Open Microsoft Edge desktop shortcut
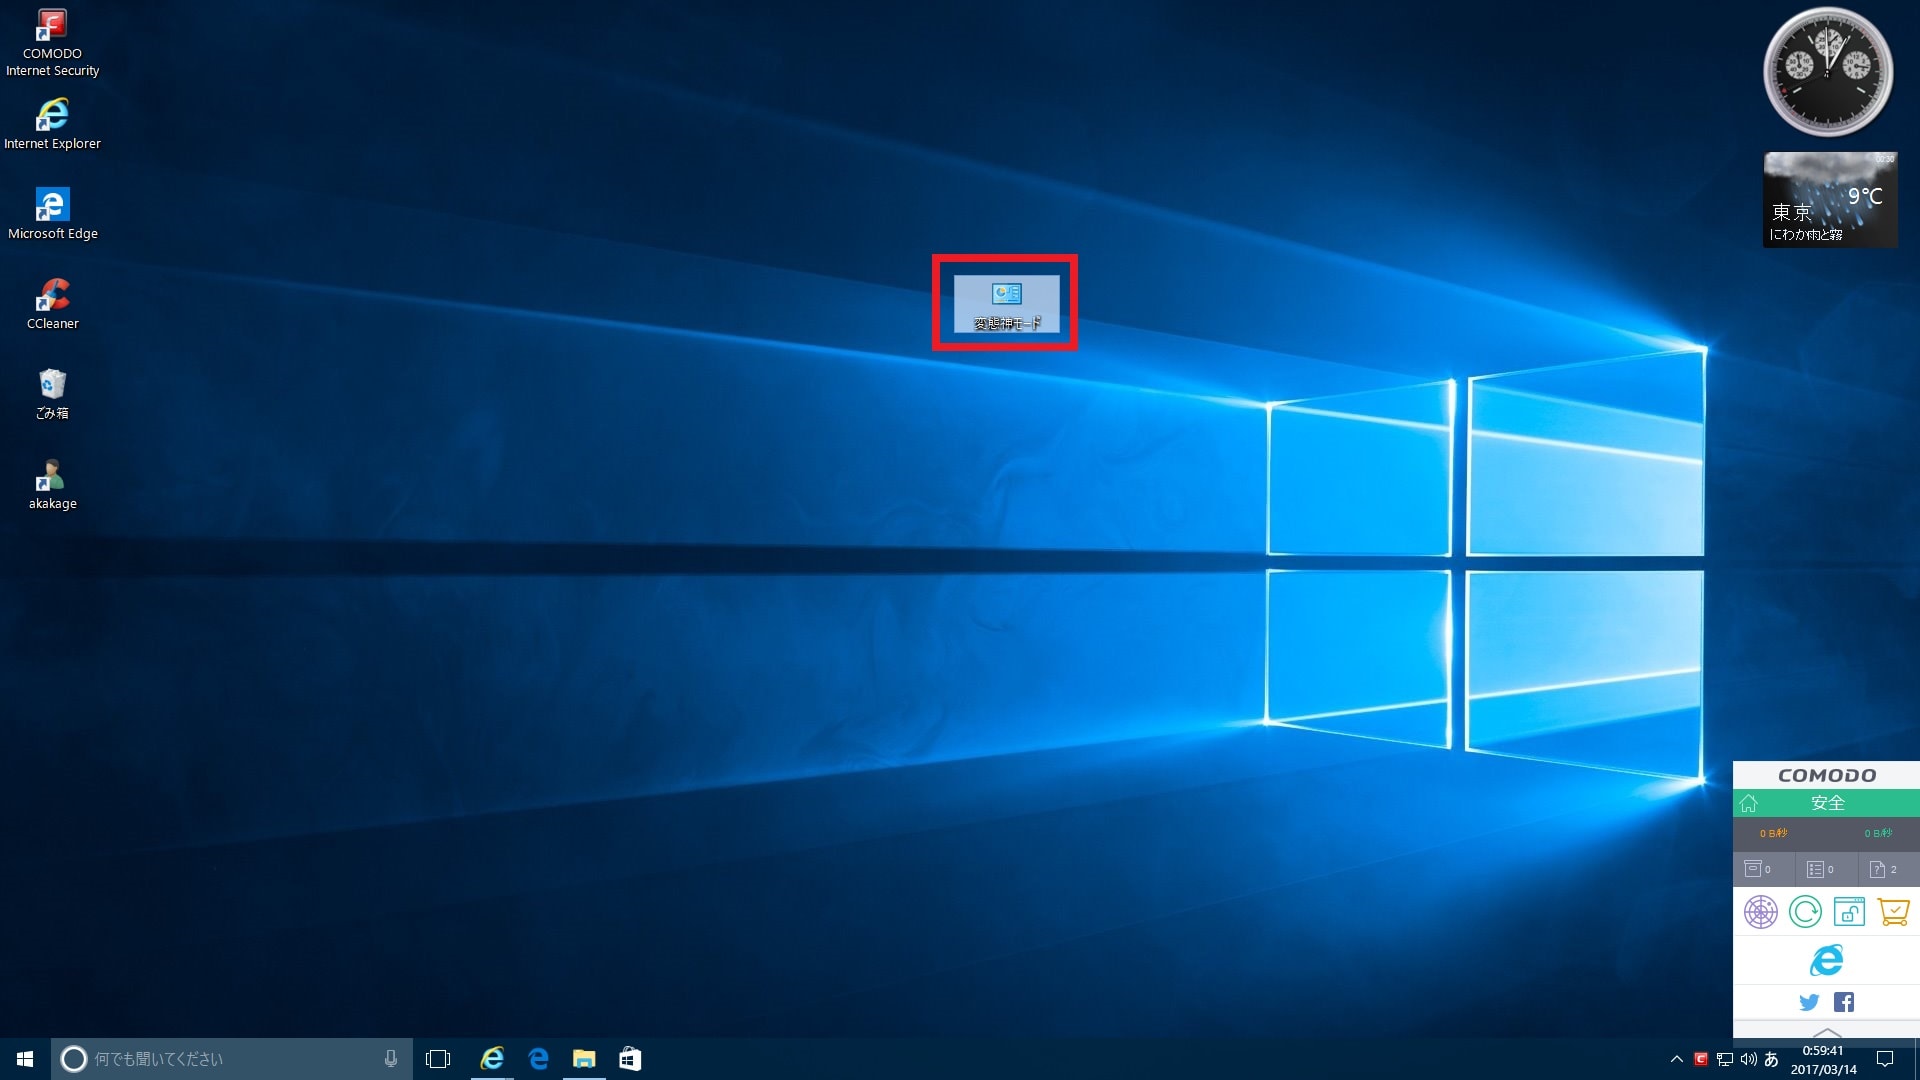This screenshot has height=1080, width=1920. tap(52, 214)
